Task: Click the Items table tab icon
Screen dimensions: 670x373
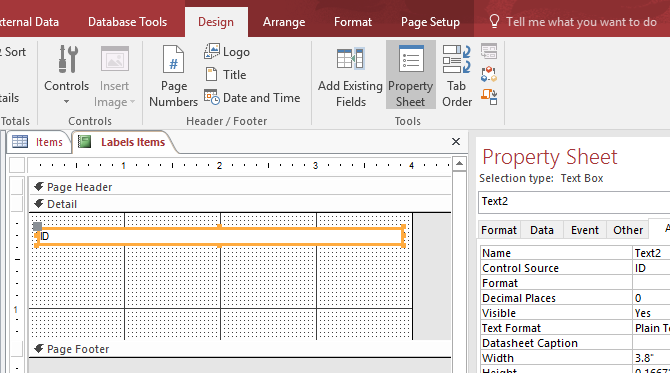Action: [x=20, y=141]
